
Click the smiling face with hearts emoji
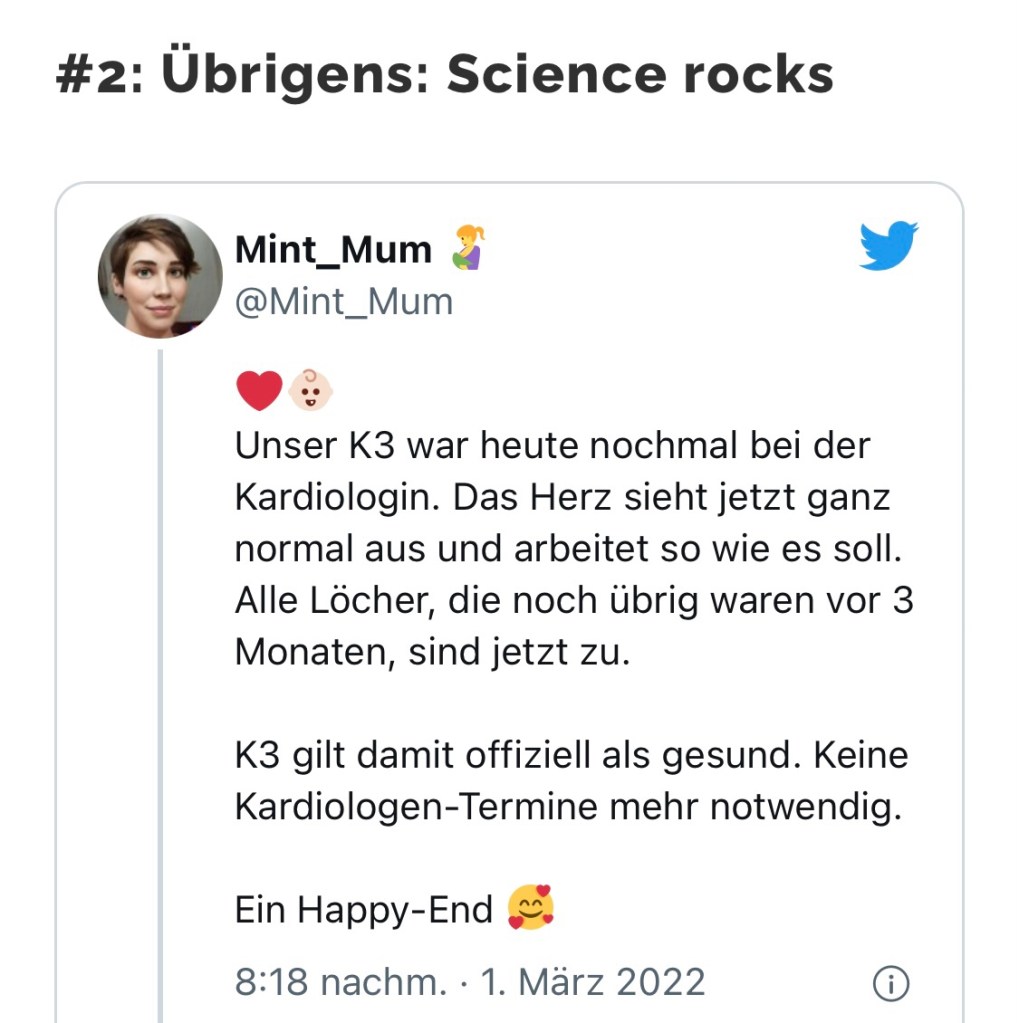click(x=530, y=907)
